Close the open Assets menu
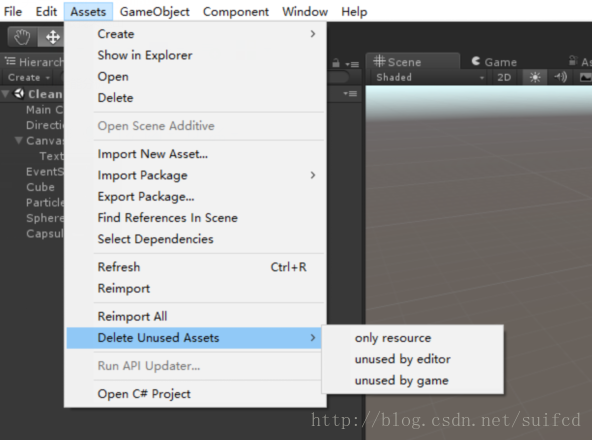This screenshot has width=592, height=440. point(88,12)
